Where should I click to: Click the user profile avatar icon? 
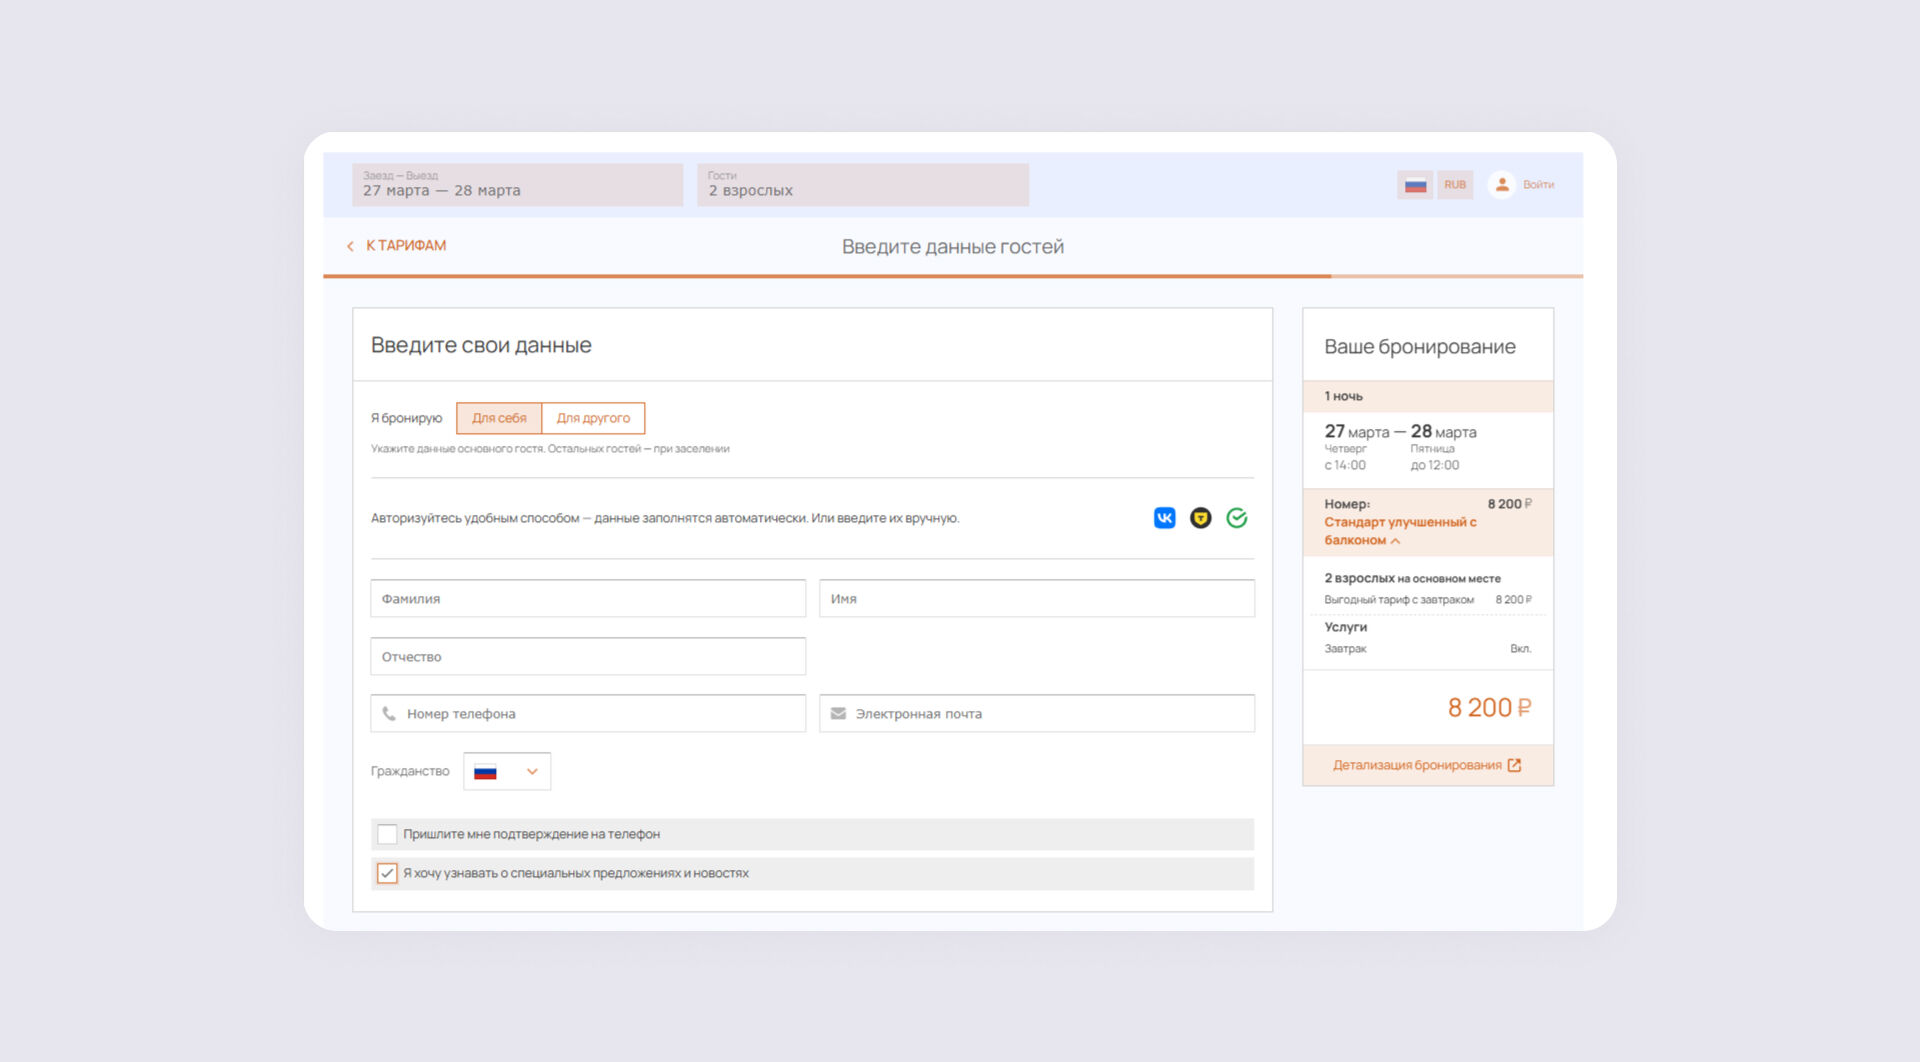coord(1501,185)
